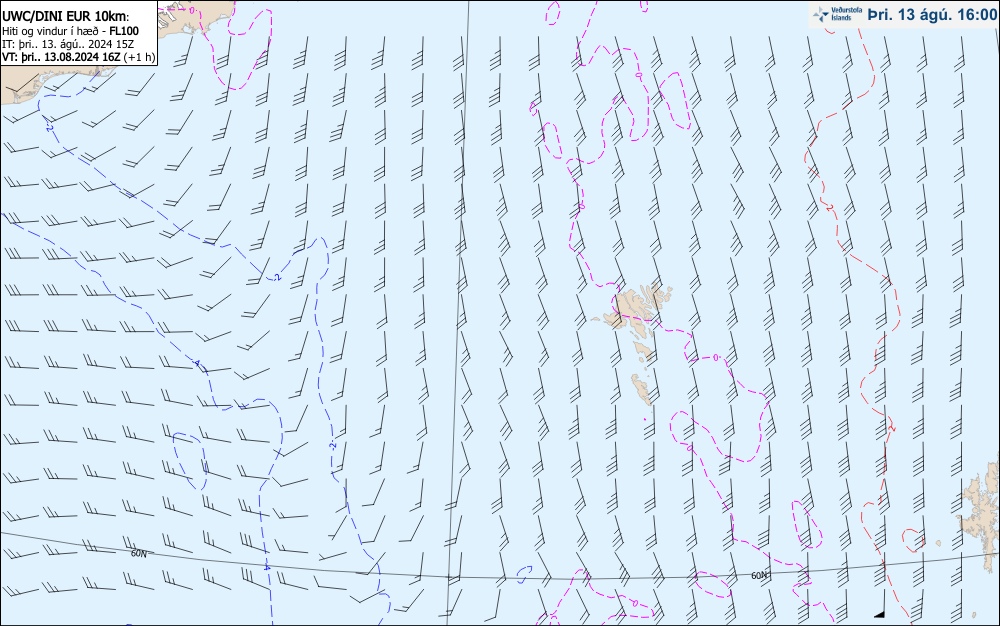Viewport: 1000px width, 626px height.
Task: Click the wind barb with solid black pennant
Action: [x=881, y=602]
